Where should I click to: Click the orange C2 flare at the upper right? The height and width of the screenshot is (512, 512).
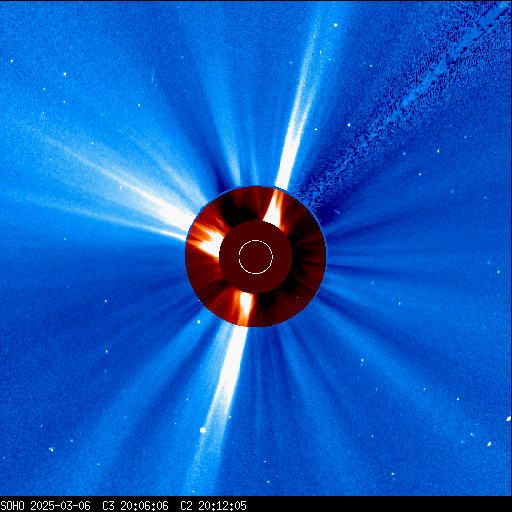(x=274, y=208)
